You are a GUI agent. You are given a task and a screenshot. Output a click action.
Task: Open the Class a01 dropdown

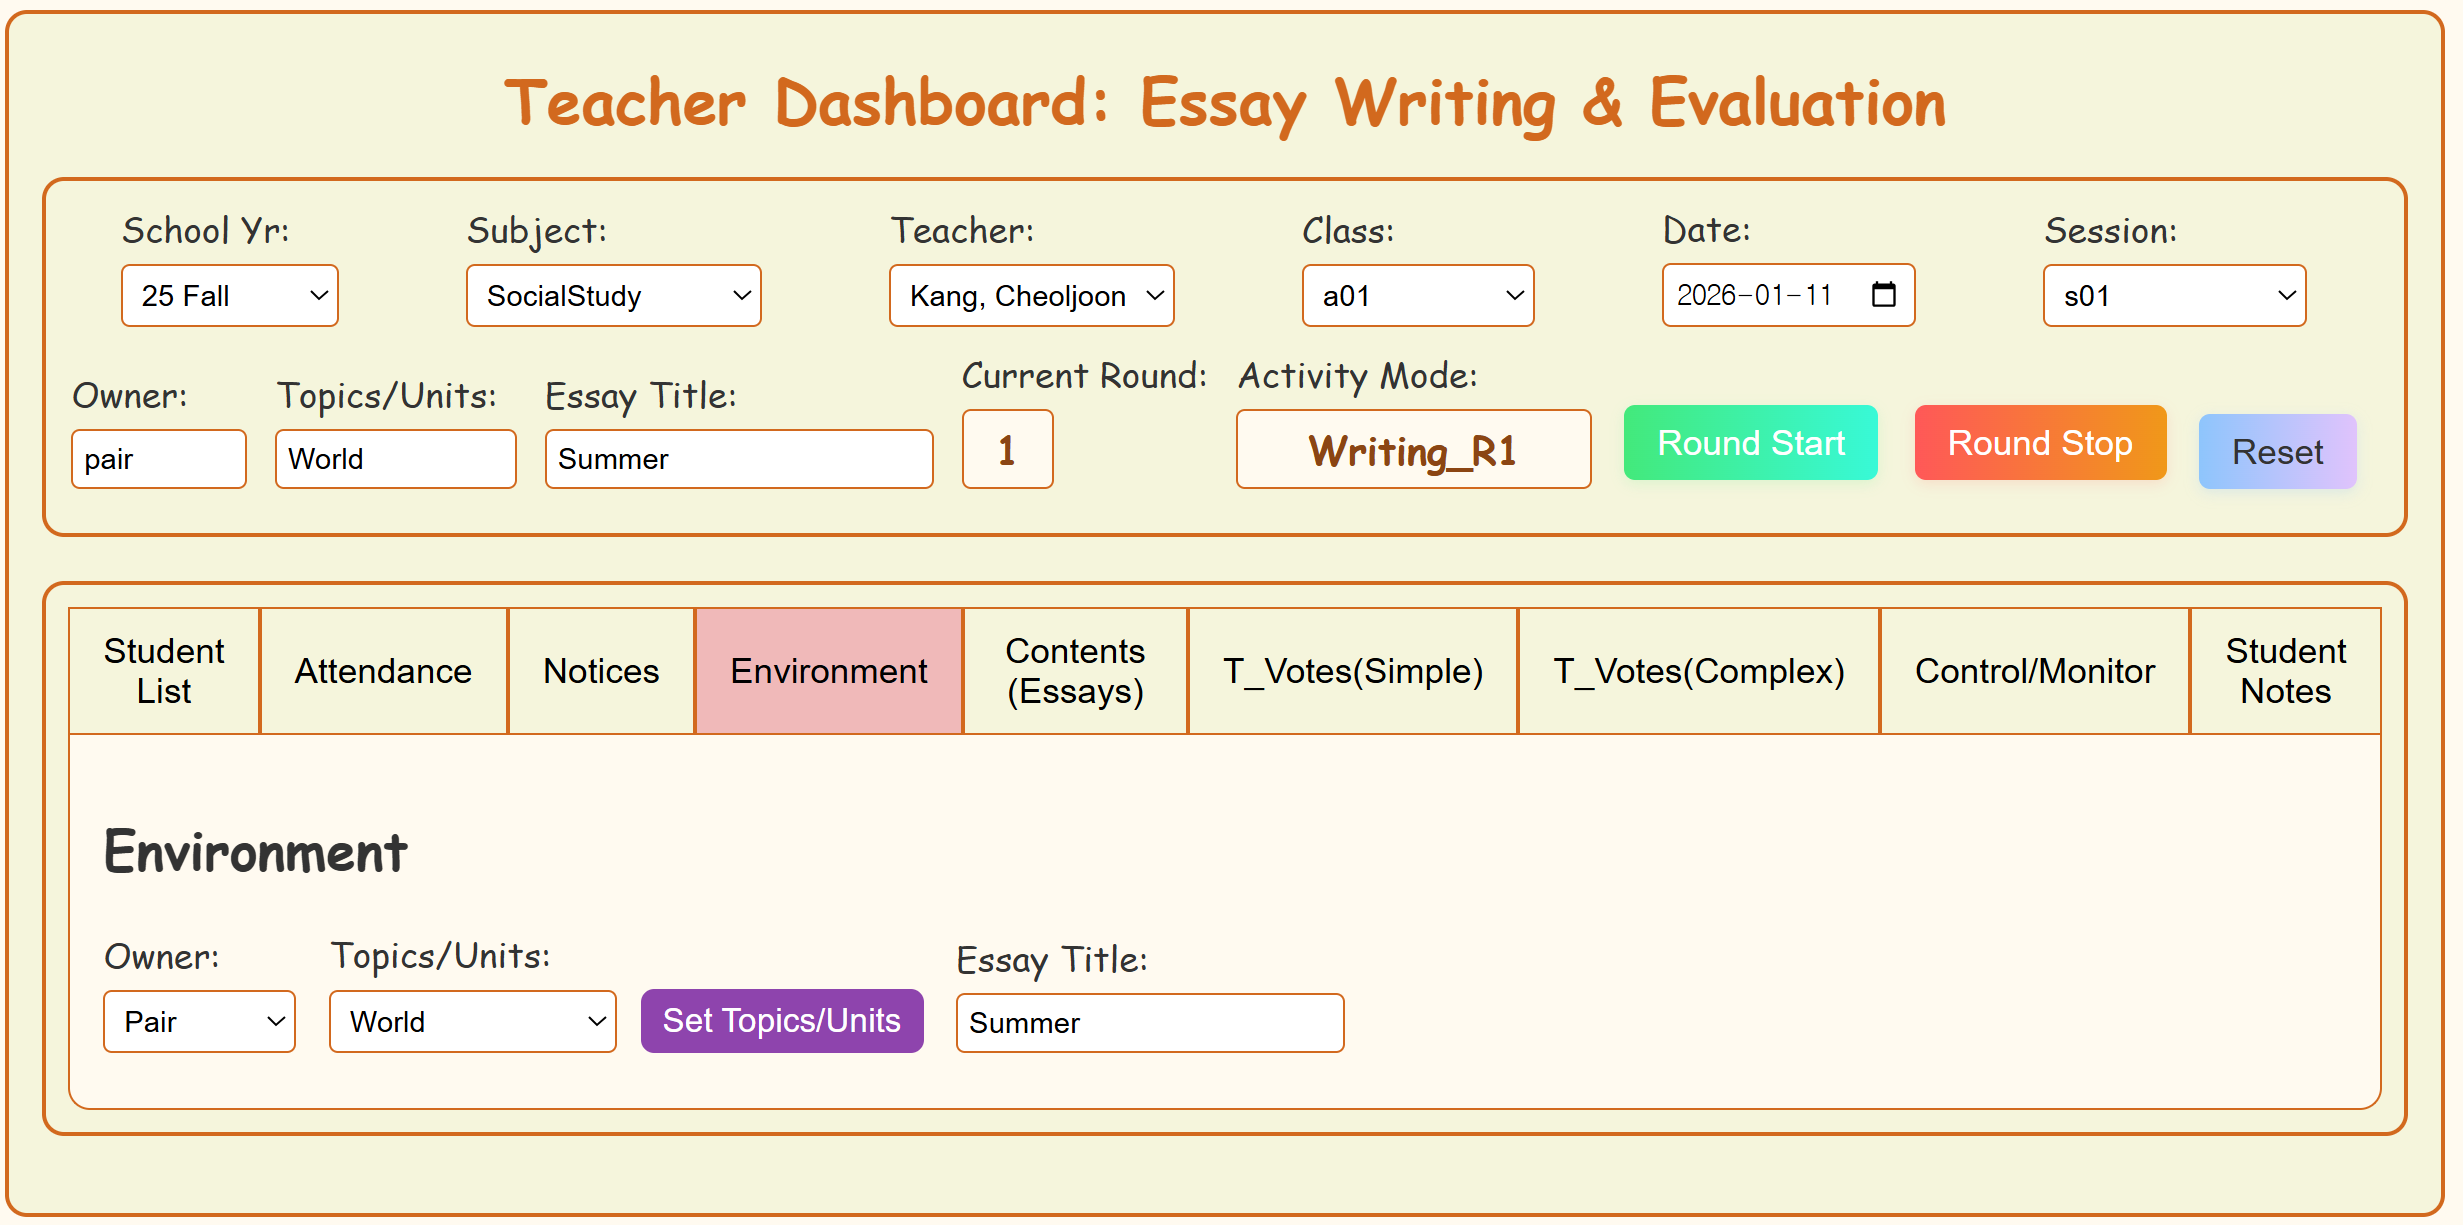(1417, 296)
